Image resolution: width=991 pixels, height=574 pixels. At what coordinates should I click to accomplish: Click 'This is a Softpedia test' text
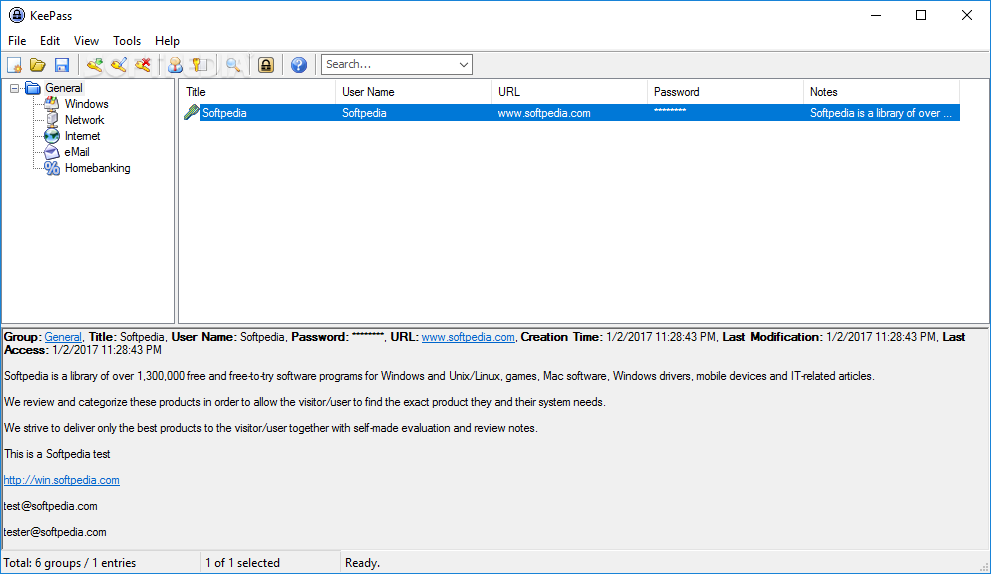point(57,454)
